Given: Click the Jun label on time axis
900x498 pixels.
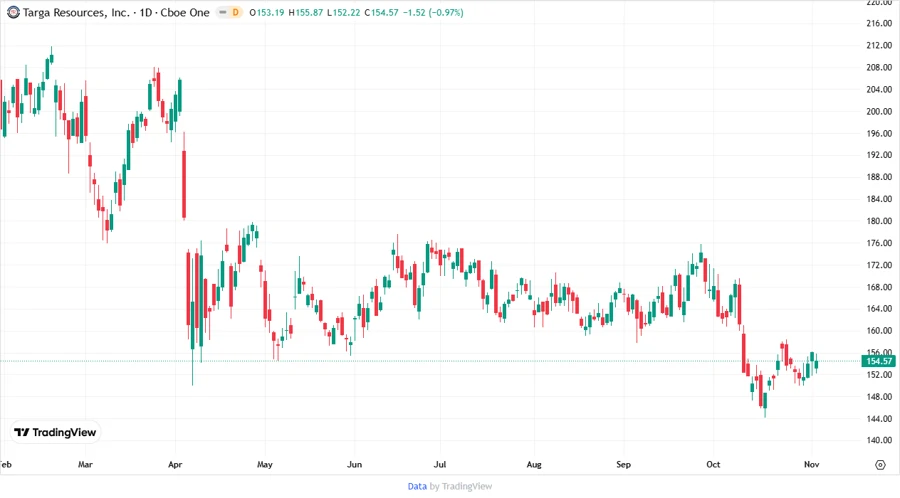Looking at the screenshot, I should coord(354,464).
